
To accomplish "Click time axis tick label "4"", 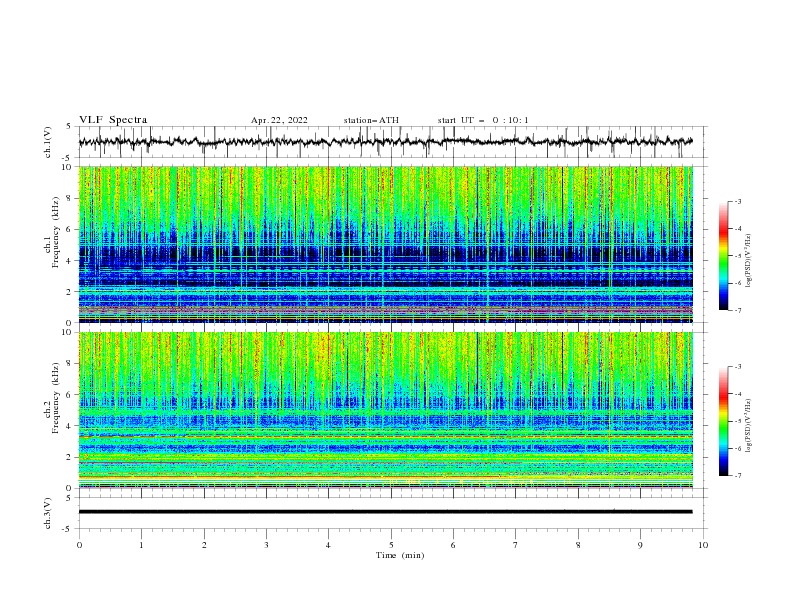I will pyautogui.click(x=328, y=545).
